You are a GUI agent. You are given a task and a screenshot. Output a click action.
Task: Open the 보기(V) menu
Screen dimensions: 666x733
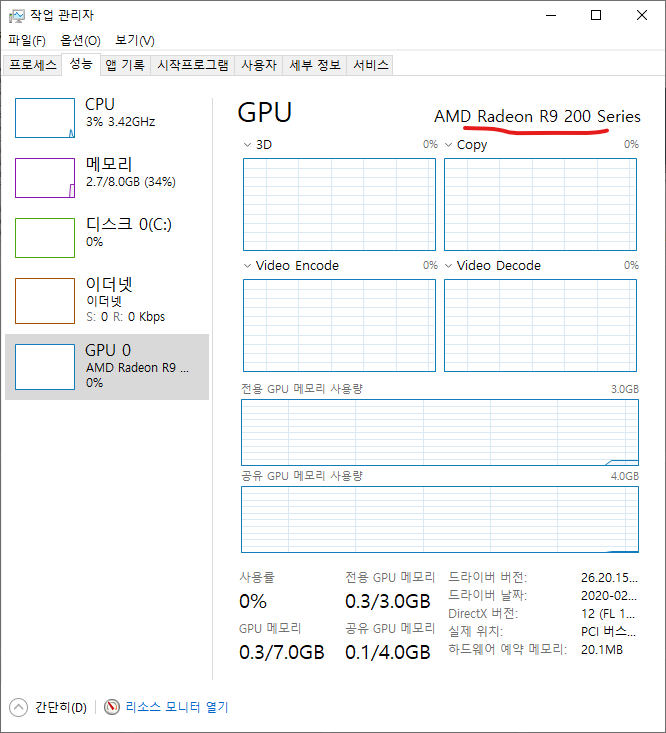(135, 41)
